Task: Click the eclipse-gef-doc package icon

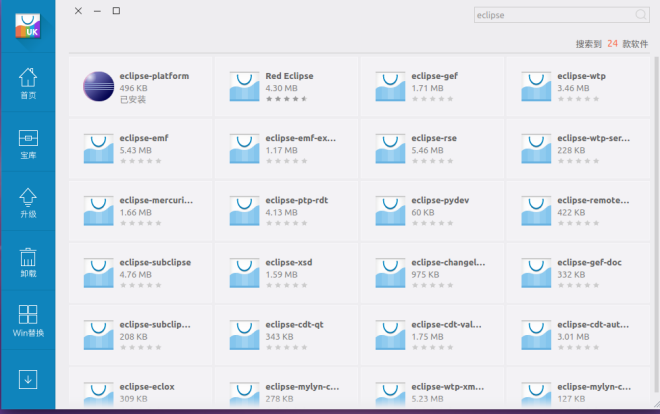Action: 536,273
